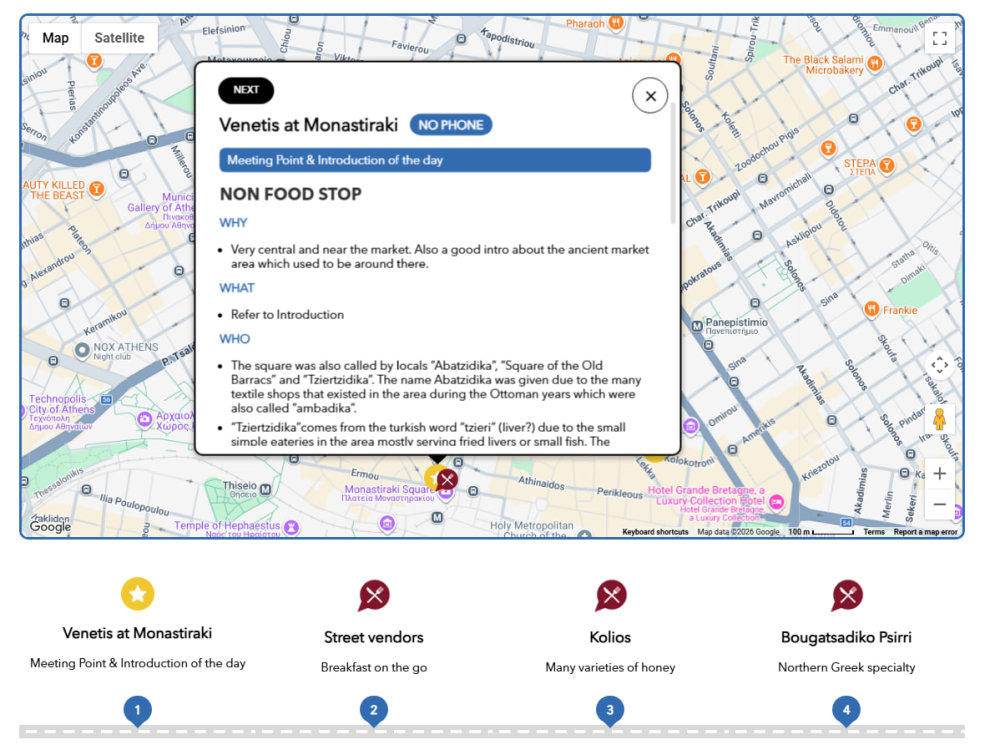This screenshot has width=1000, height=750.
Task: Click the Meeting Point & Introduction blue banner
Action: [x=435, y=160]
